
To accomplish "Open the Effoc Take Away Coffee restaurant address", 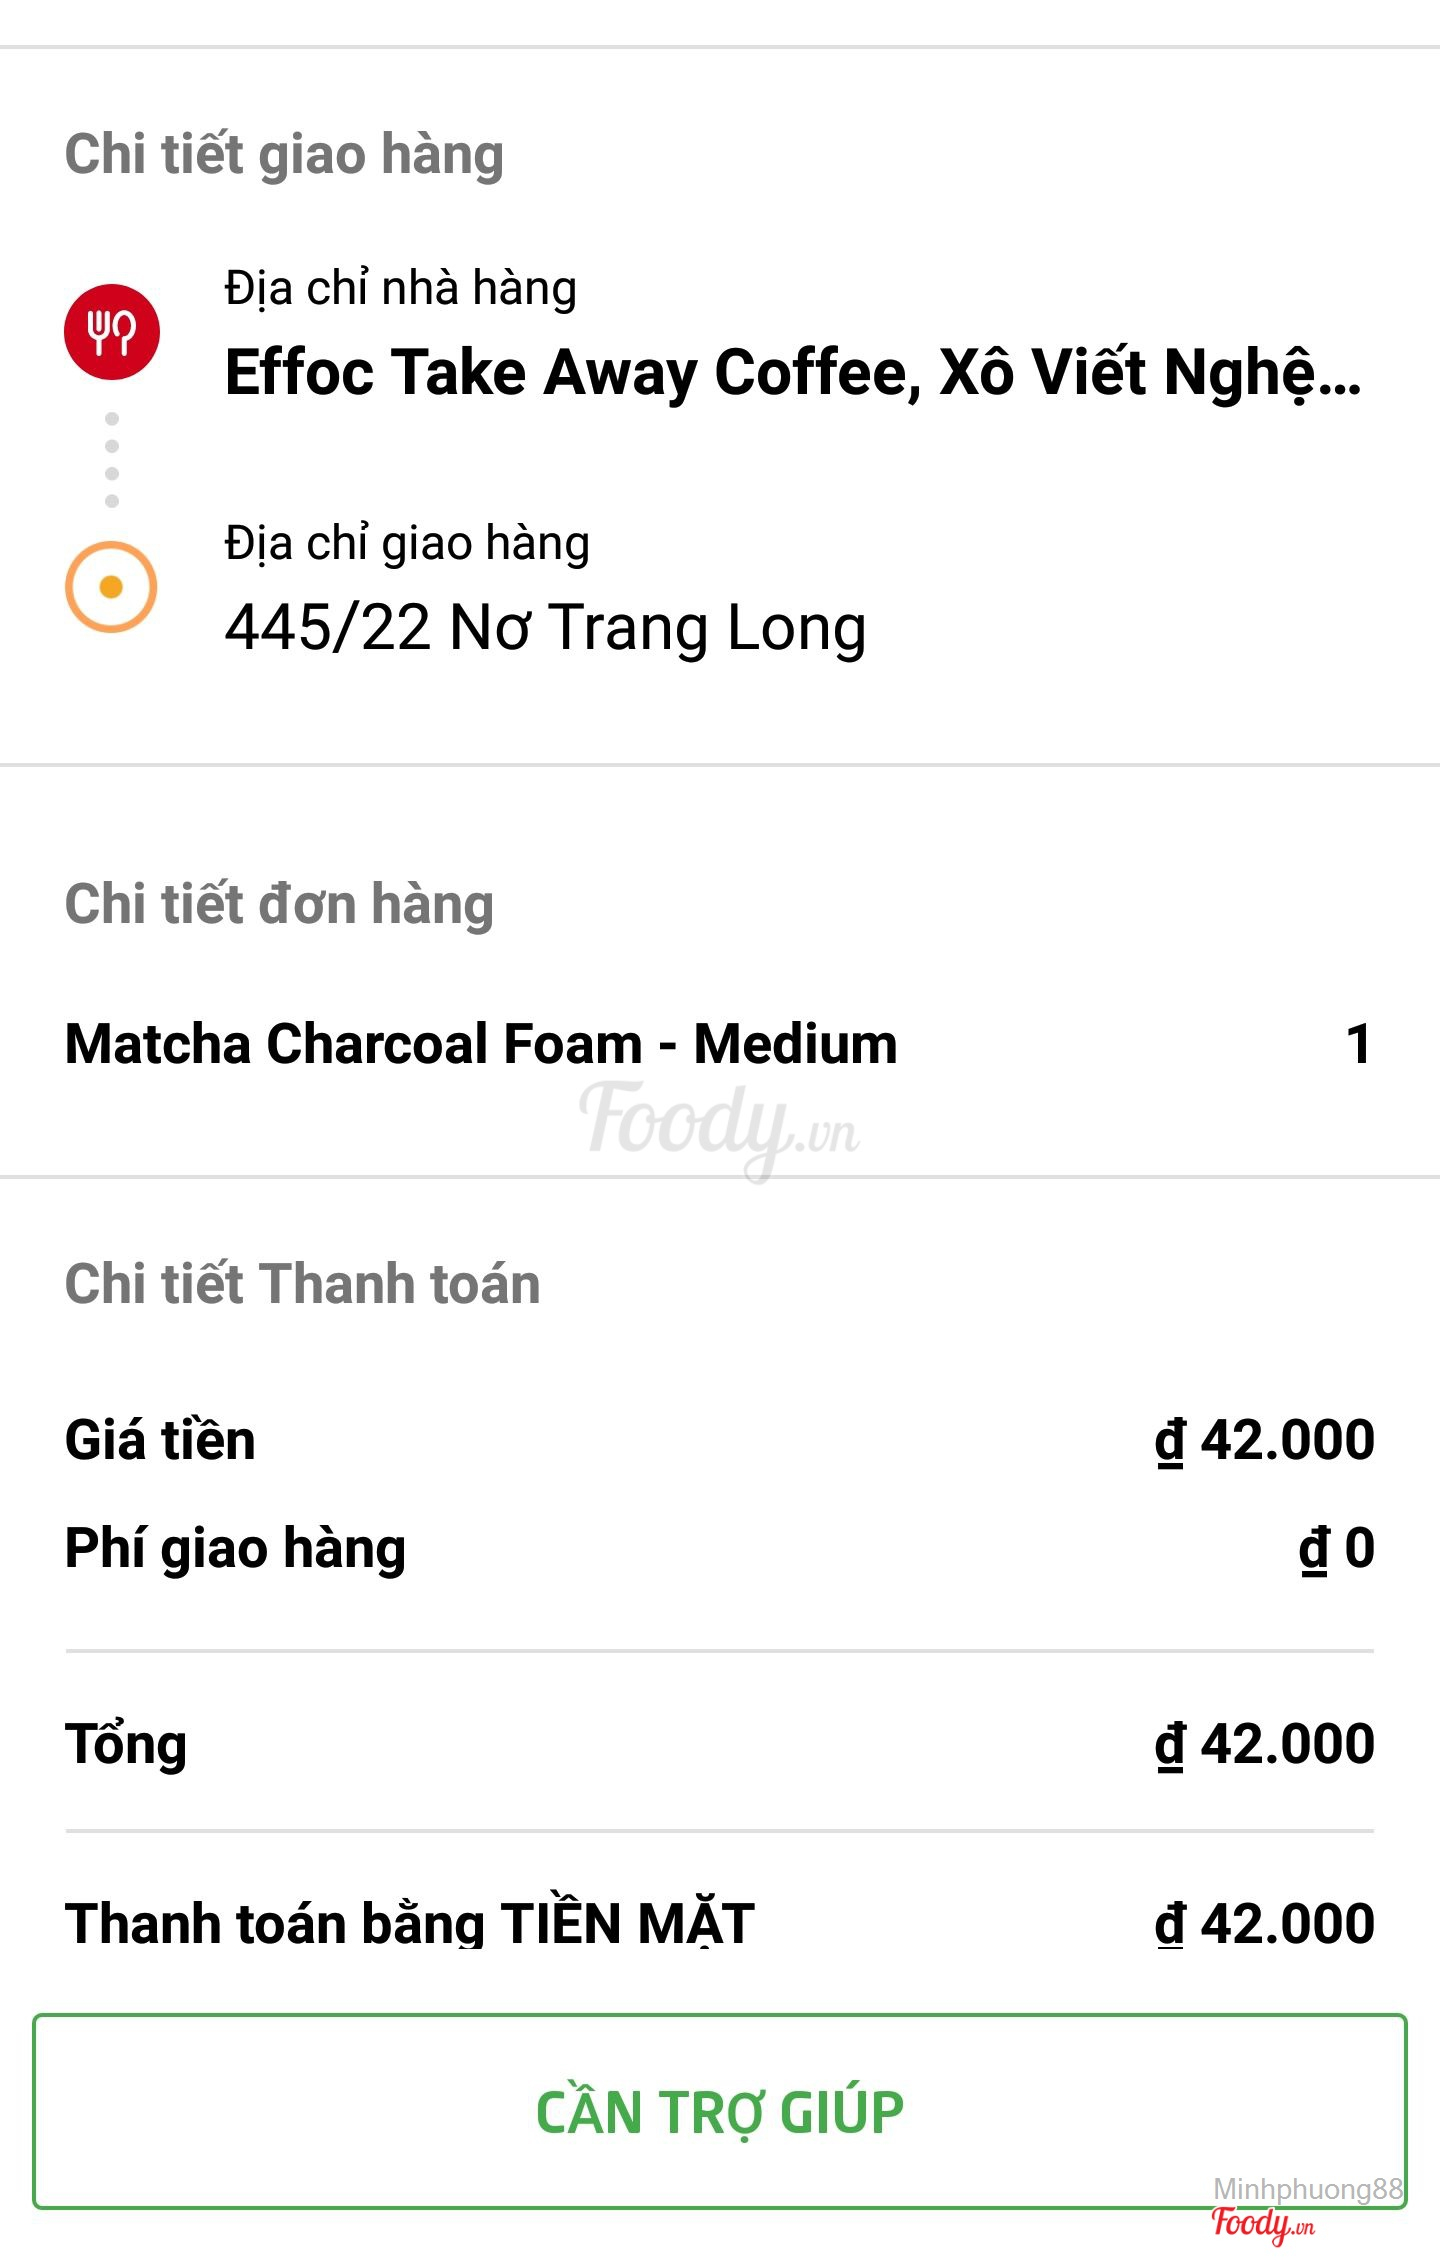I will pyautogui.click(x=792, y=373).
